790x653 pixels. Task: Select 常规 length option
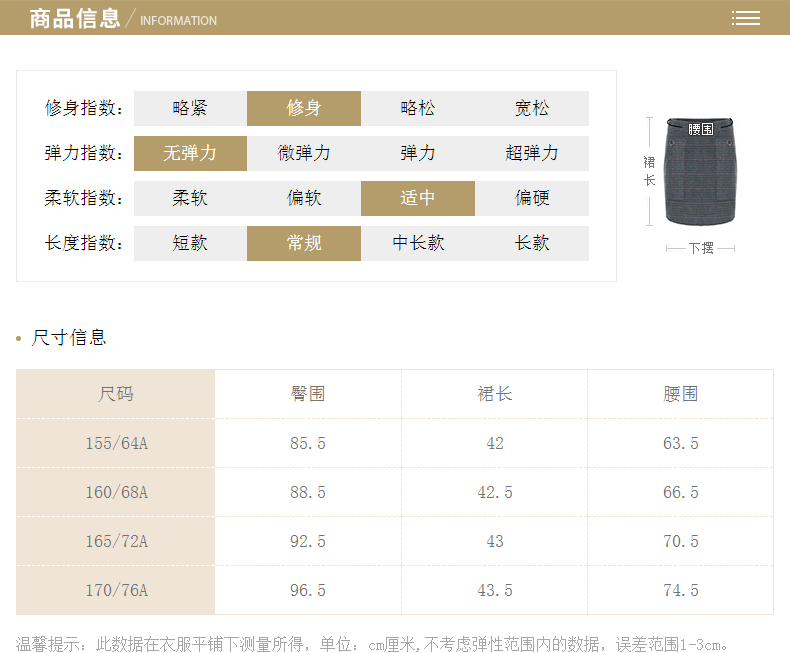304,243
